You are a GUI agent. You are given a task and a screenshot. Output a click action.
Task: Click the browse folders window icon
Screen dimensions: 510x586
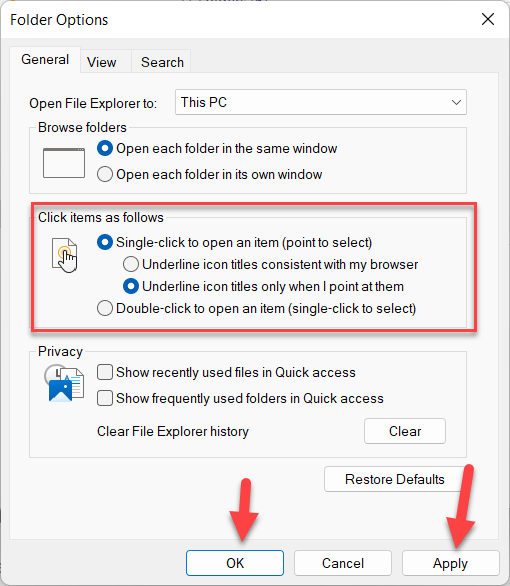tap(64, 163)
